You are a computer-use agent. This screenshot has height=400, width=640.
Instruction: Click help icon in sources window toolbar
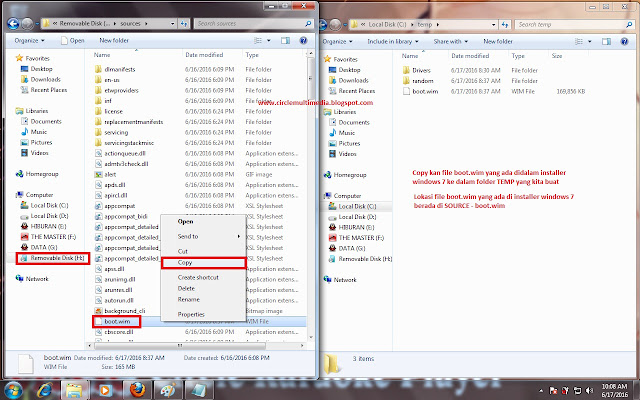pyautogui.click(x=303, y=40)
